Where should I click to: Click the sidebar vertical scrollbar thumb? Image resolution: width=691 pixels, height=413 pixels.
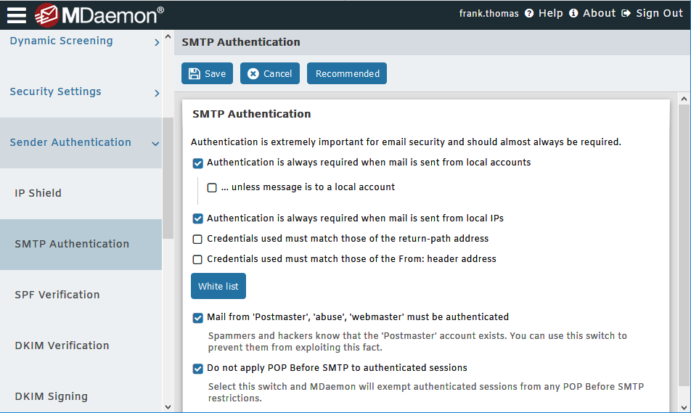[168, 178]
